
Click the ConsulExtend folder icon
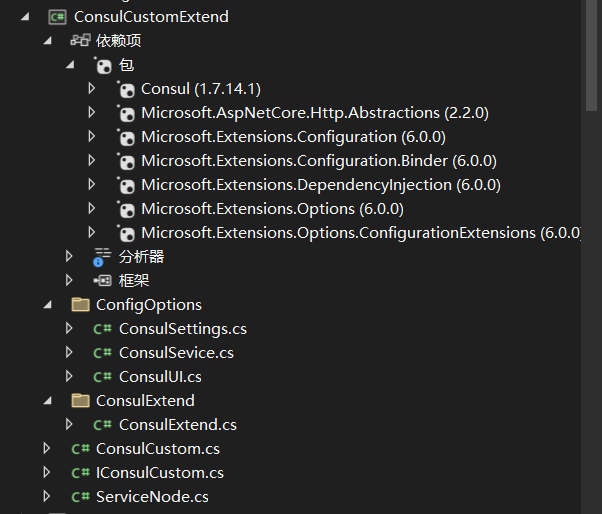[x=81, y=400]
